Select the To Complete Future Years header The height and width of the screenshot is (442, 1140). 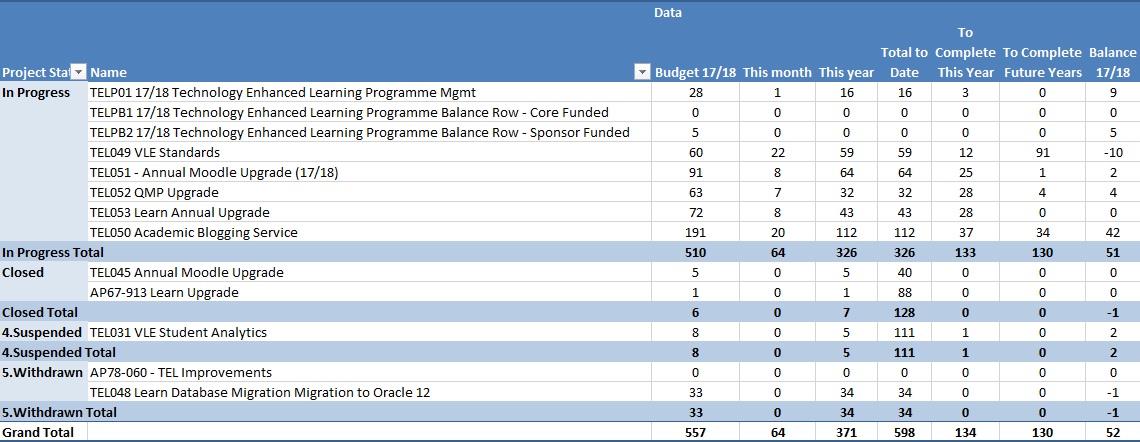tap(1042, 62)
